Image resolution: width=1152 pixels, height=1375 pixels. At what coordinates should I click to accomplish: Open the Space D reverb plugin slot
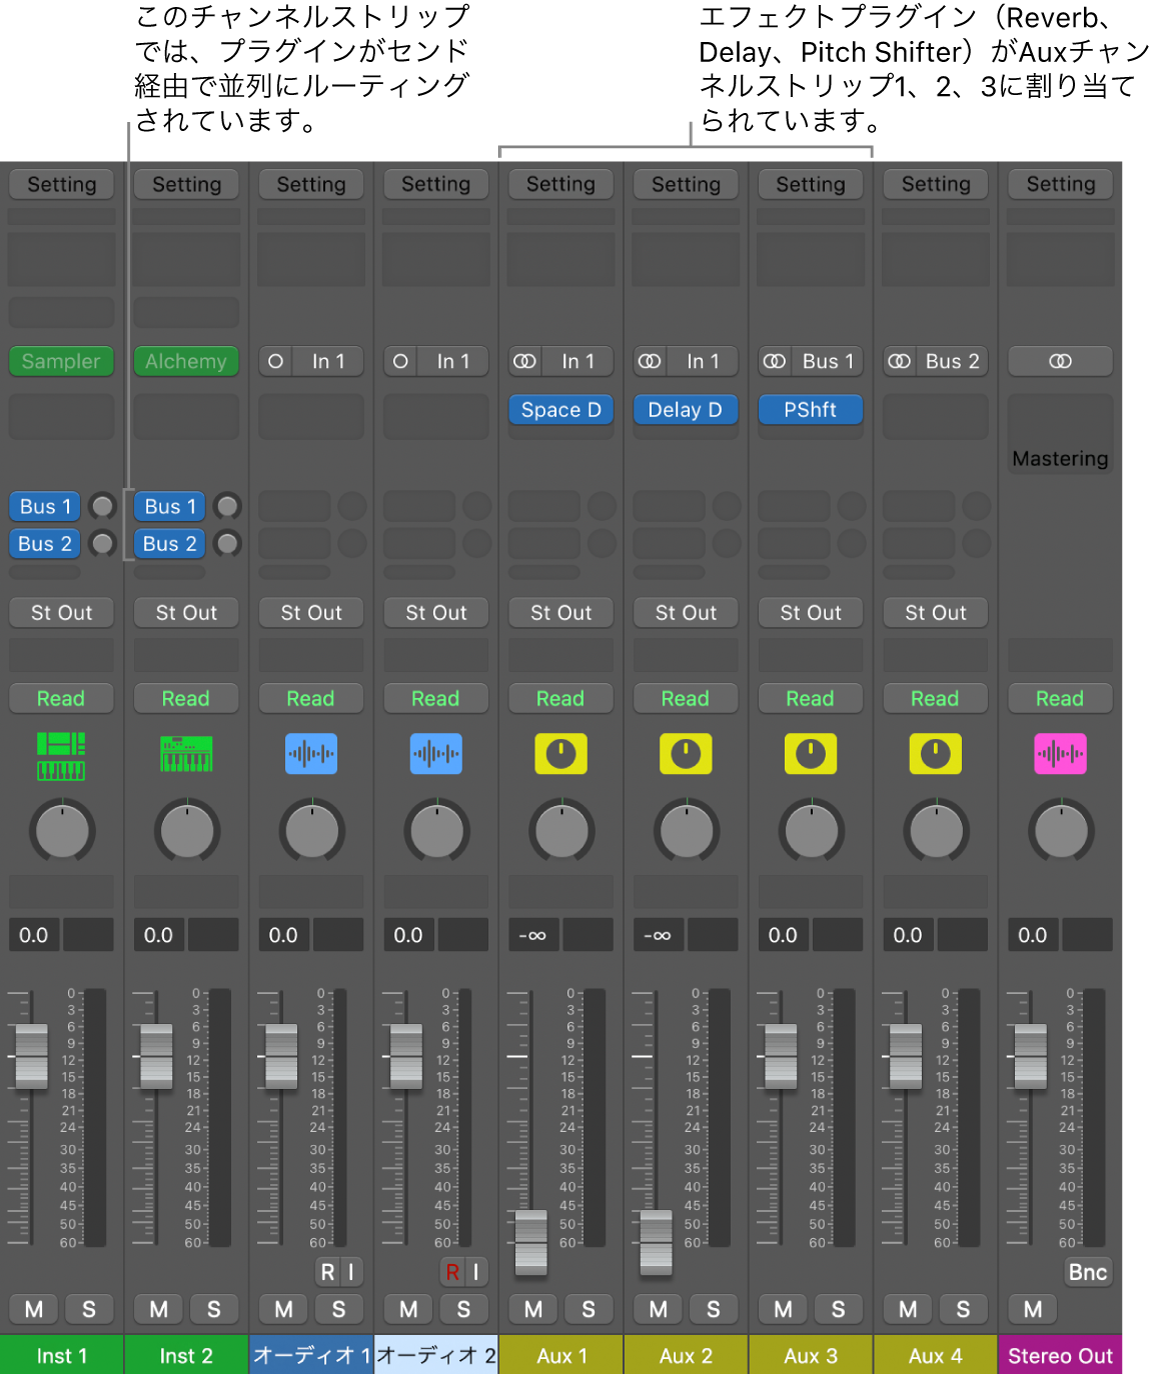560,410
